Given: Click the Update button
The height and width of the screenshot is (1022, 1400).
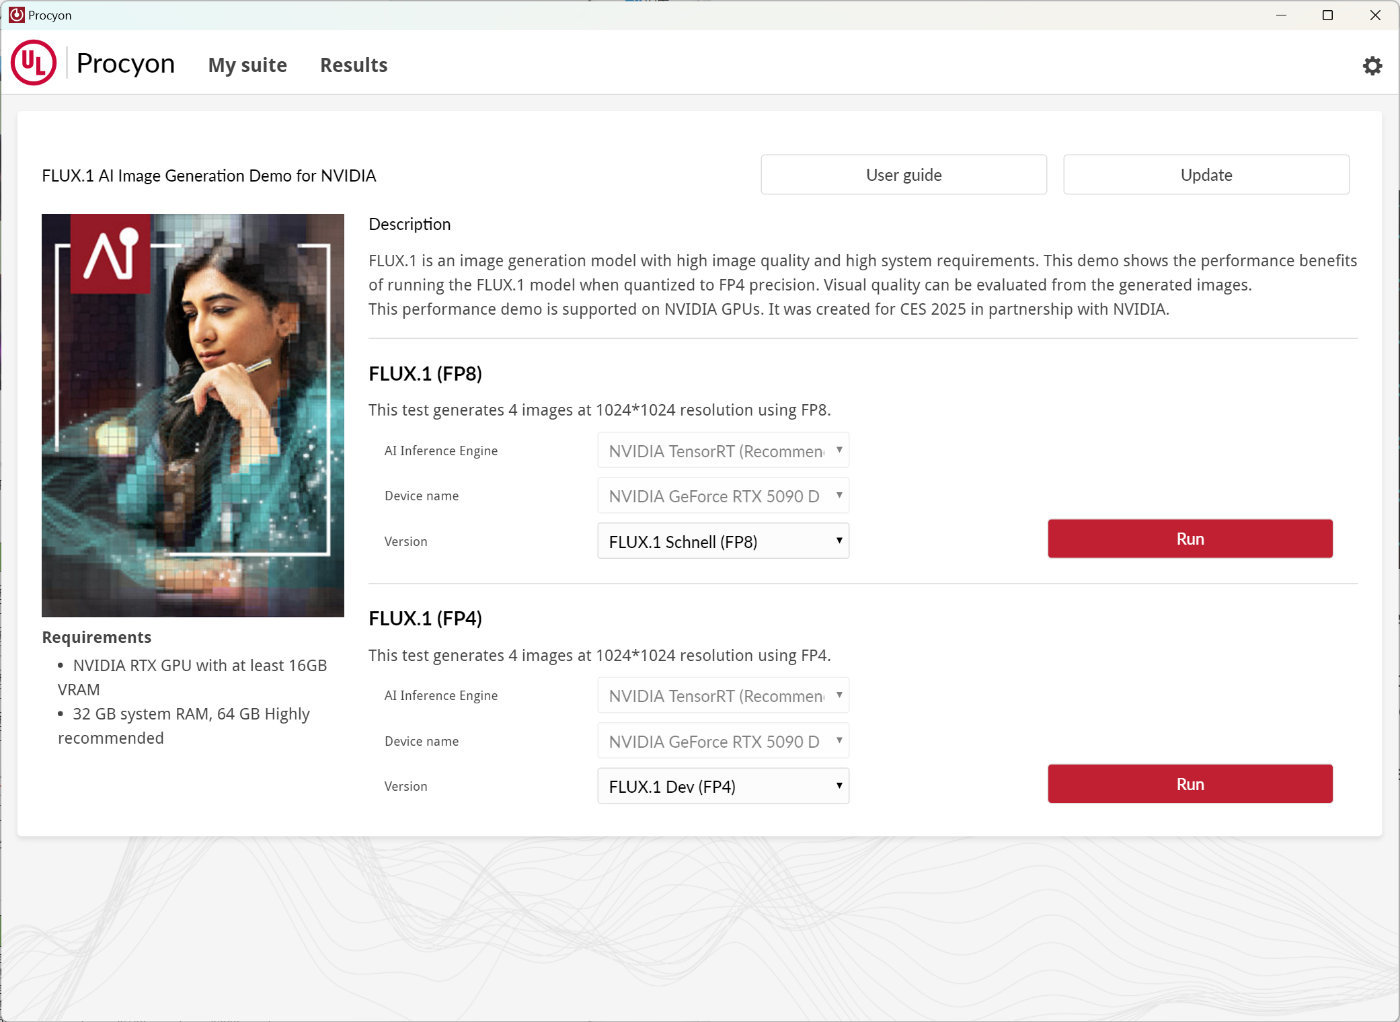Looking at the screenshot, I should point(1206,175).
